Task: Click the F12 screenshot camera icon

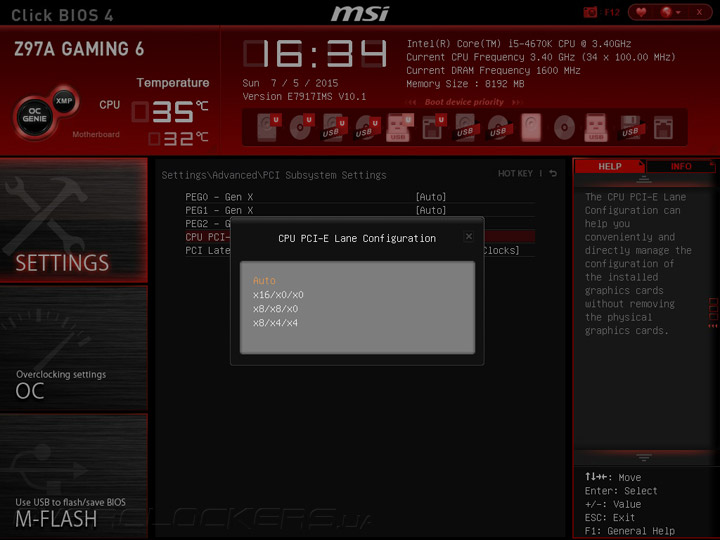Action: (x=590, y=12)
